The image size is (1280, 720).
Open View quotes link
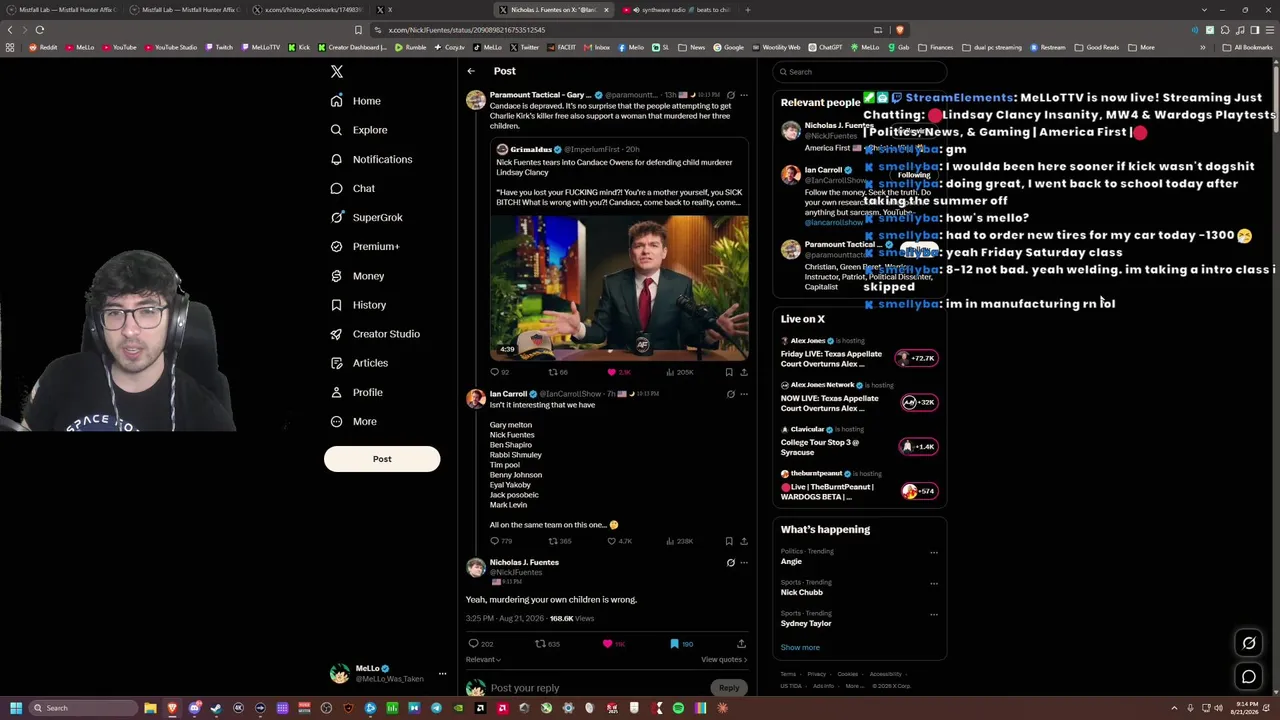click(x=724, y=660)
